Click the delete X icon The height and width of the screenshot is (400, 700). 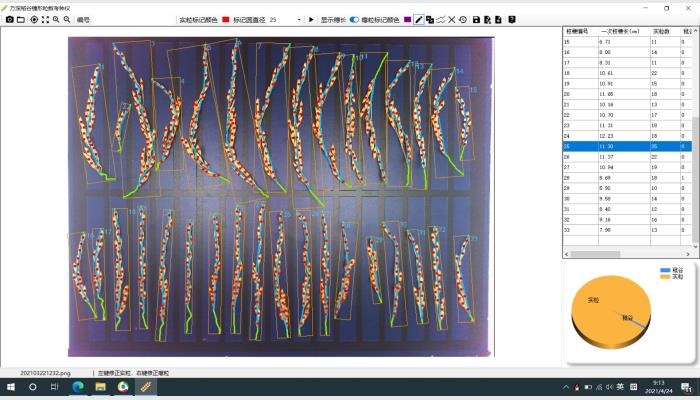[x=451, y=19]
